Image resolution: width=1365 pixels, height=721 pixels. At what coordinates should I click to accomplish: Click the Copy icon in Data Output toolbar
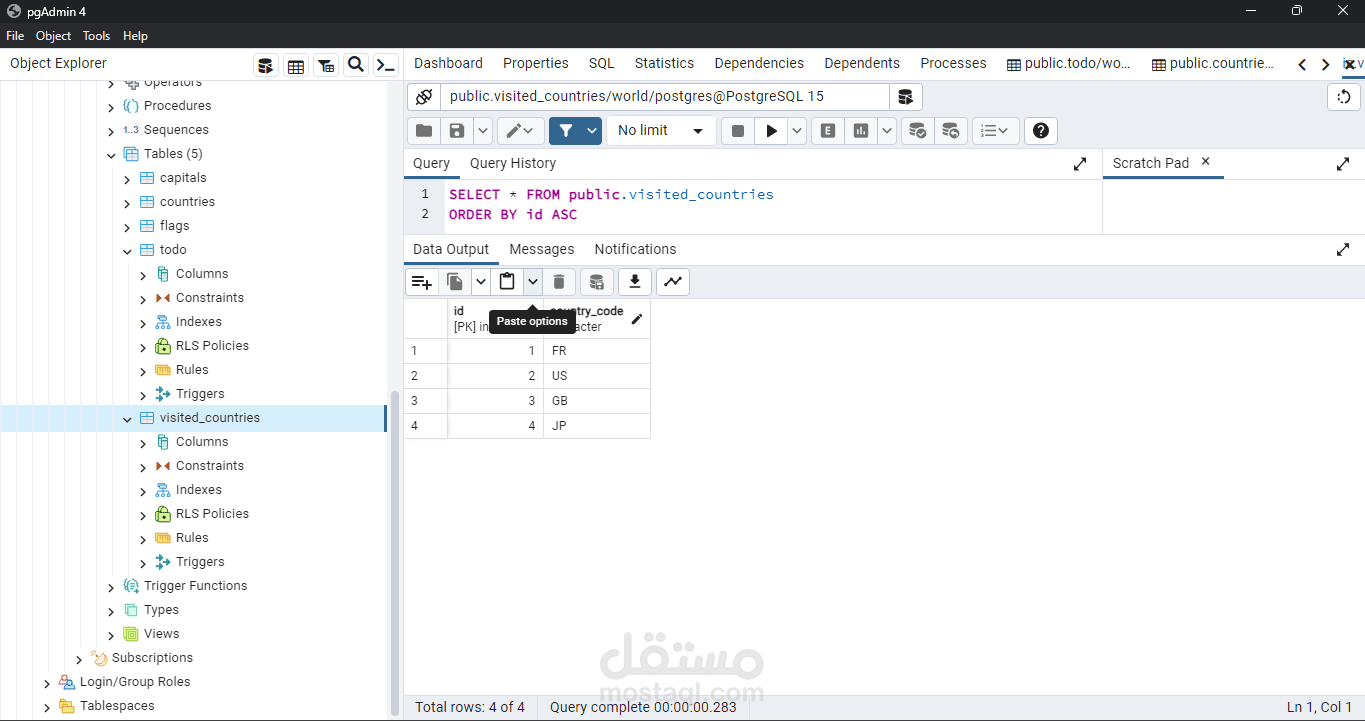(455, 282)
